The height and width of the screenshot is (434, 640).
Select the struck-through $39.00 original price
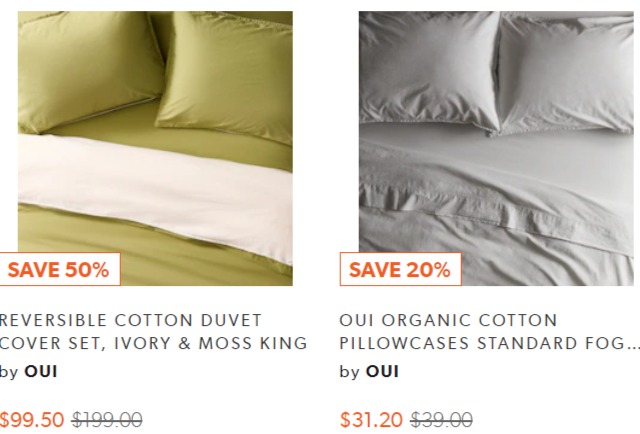pos(442,420)
